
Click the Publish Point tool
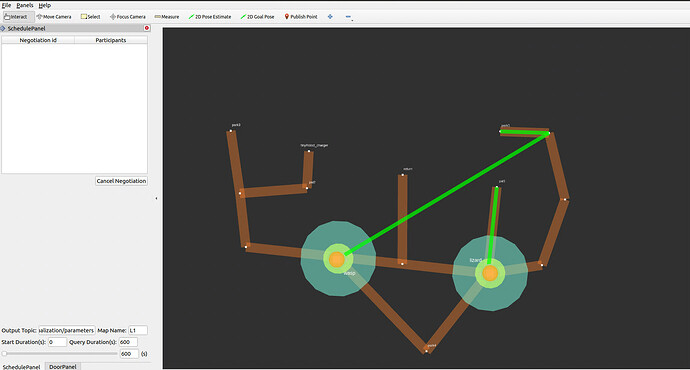[x=301, y=17]
